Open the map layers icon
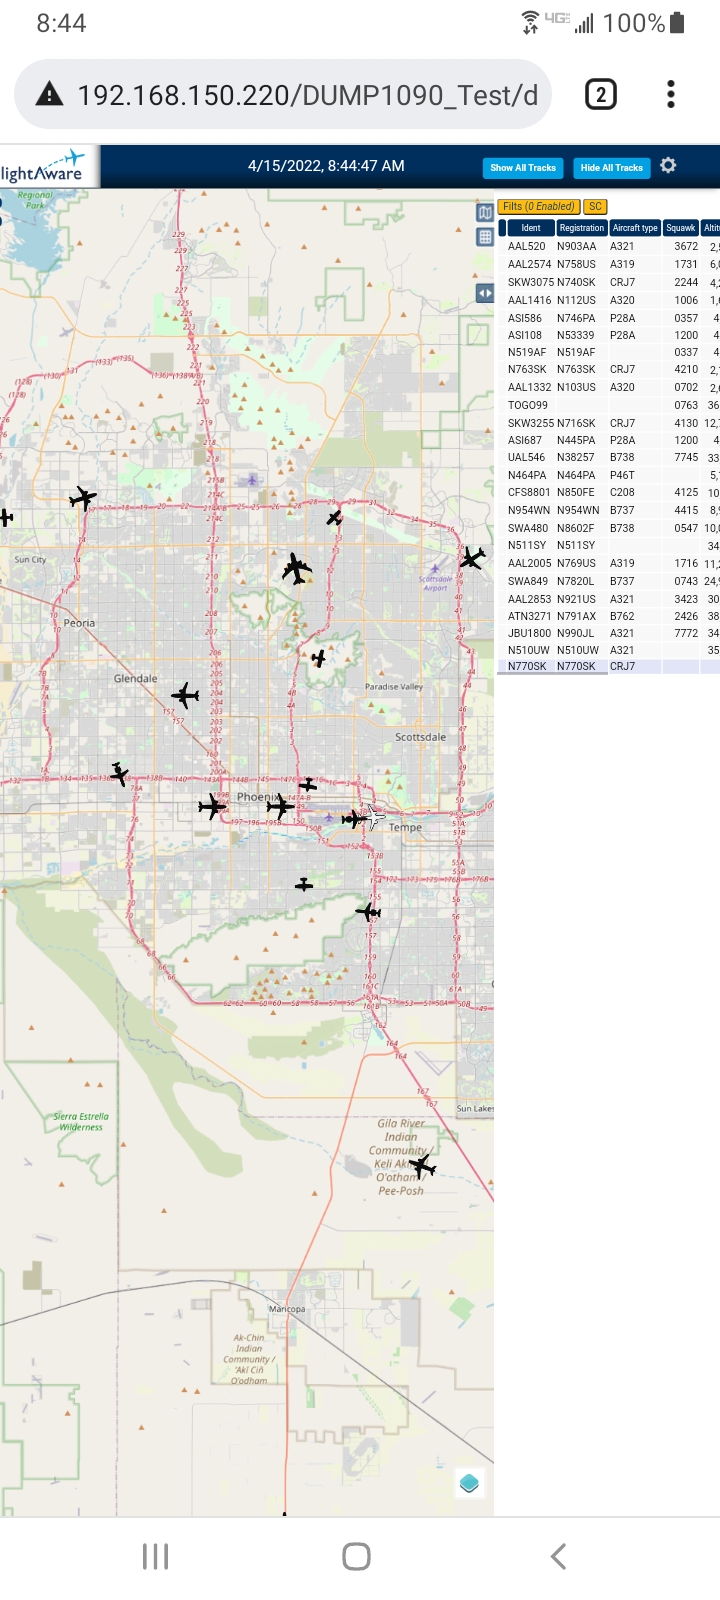Viewport: 720px width, 1600px height. pyautogui.click(x=469, y=1483)
